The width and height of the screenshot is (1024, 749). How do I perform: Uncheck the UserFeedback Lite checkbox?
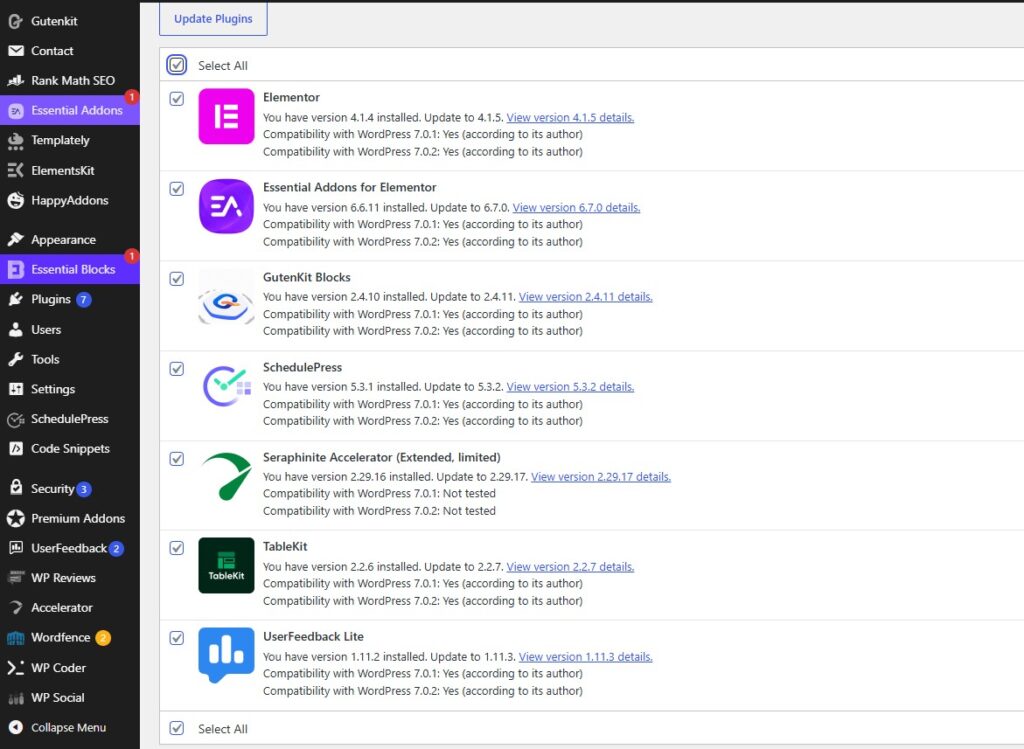[176, 638]
